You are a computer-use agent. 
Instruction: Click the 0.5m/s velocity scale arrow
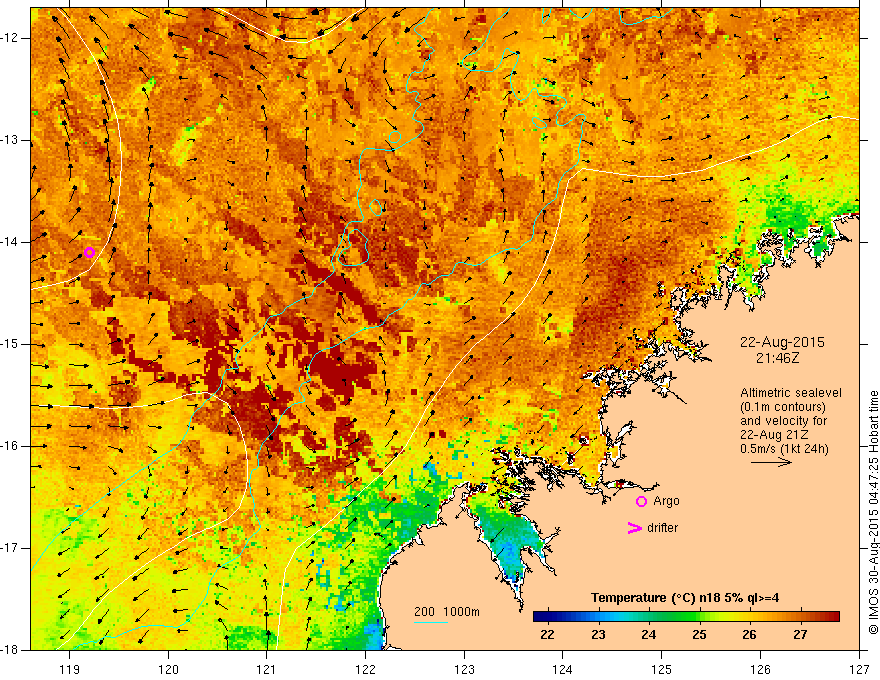click(772, 462)
